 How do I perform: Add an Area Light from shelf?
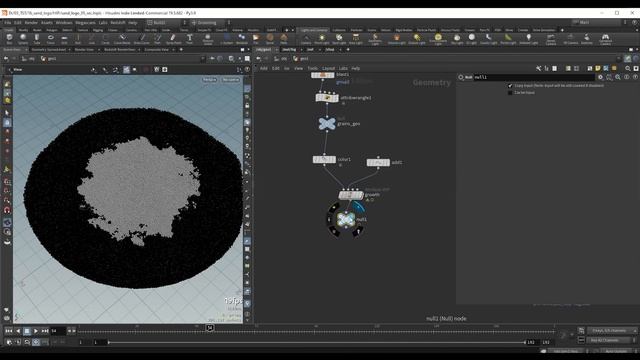[x=356, y=39]
